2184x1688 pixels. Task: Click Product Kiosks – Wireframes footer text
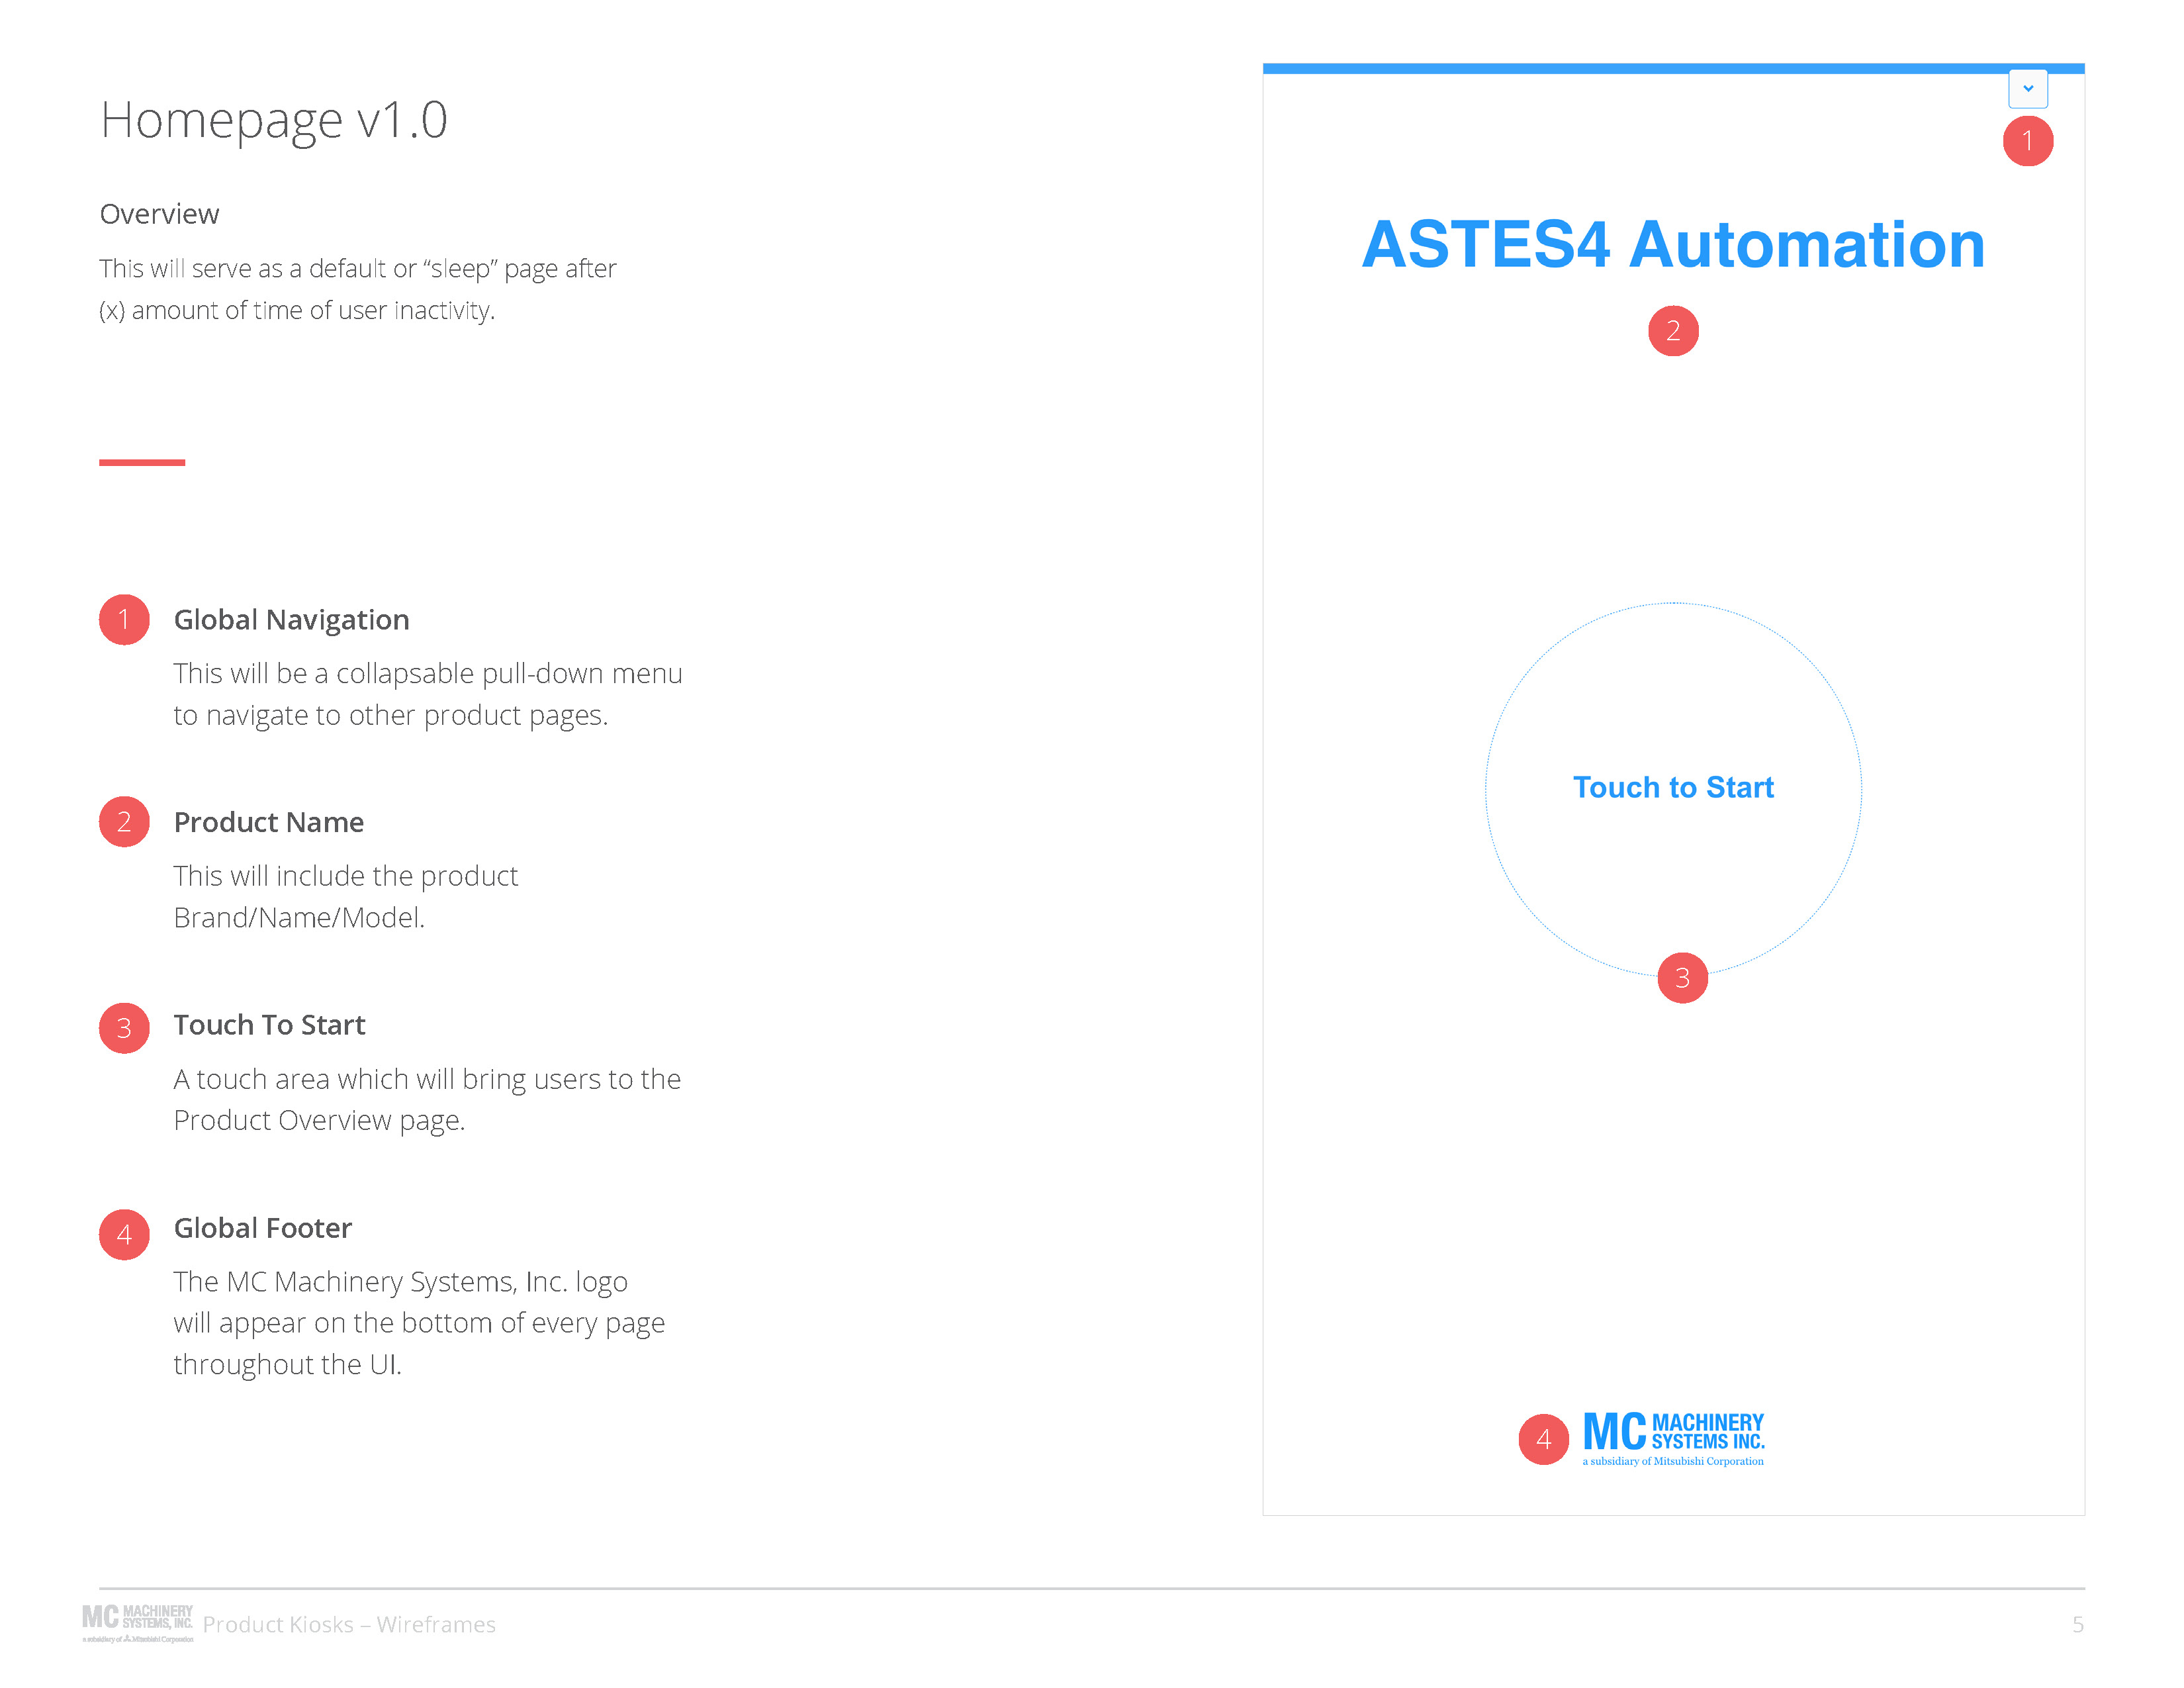tap(349, 1624)
